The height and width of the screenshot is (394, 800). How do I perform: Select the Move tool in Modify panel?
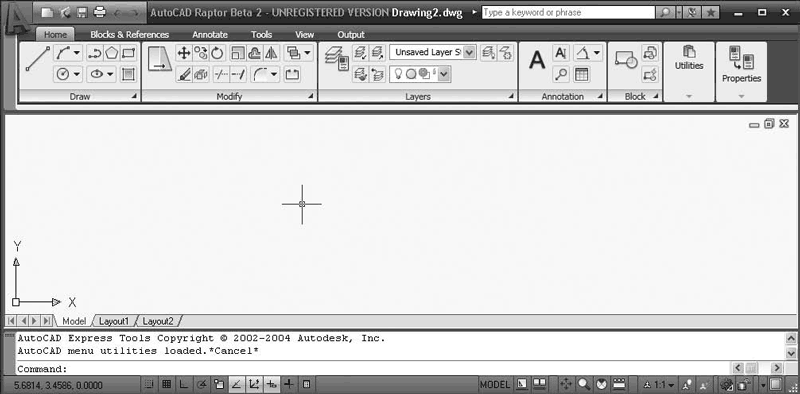(x=184, y=53)
